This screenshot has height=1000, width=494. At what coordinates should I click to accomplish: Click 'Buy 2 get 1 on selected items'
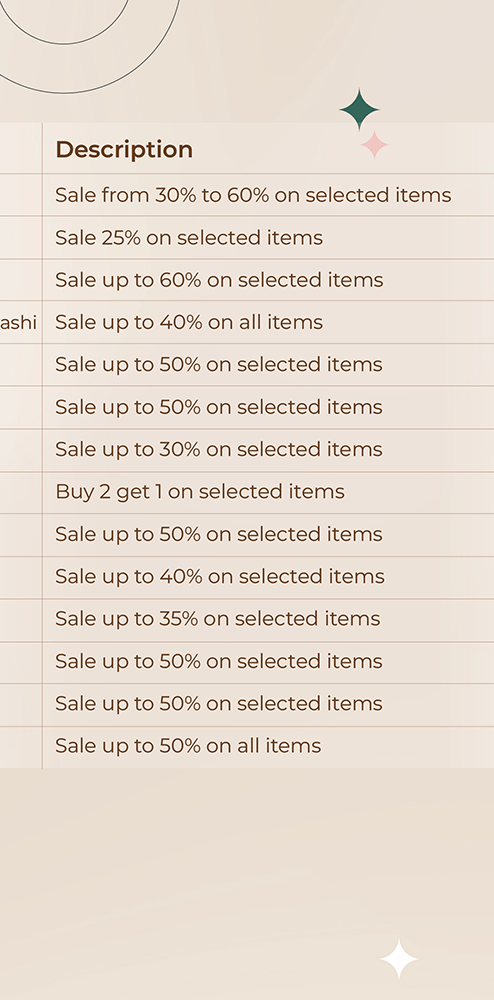[200, 492]
